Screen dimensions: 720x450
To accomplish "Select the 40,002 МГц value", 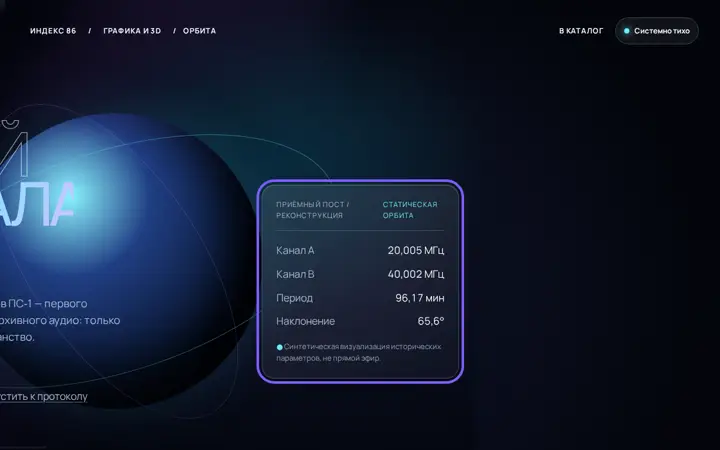I will click(x=416, y=274).
